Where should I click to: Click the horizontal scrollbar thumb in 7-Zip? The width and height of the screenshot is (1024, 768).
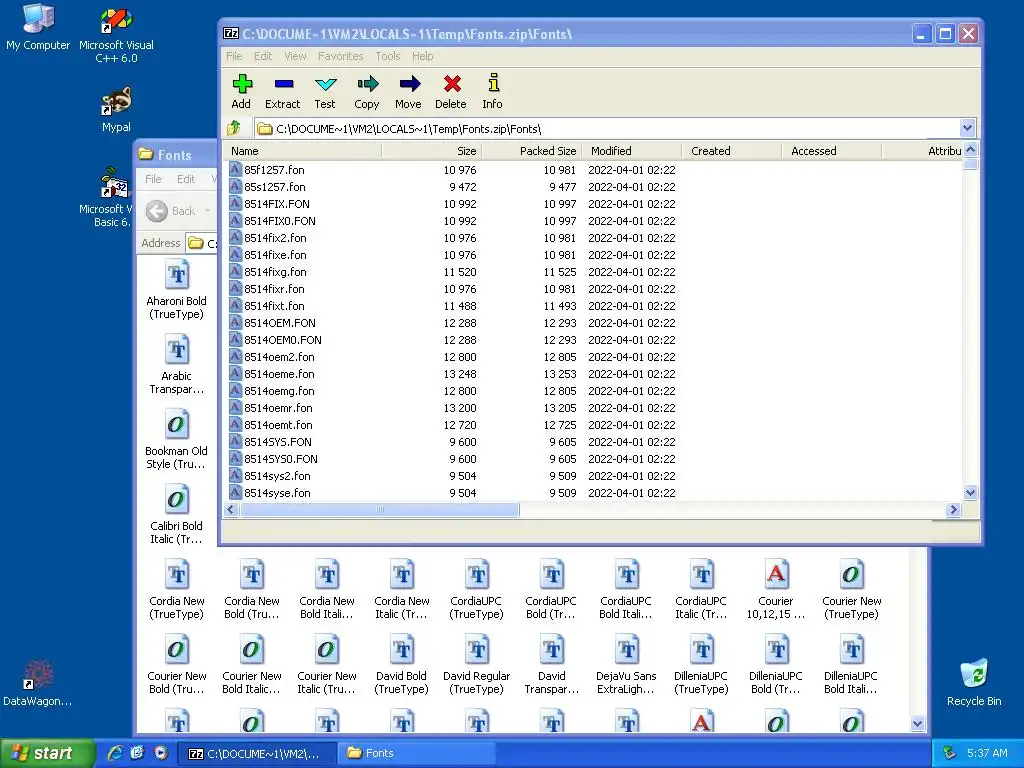pos(380,509)
